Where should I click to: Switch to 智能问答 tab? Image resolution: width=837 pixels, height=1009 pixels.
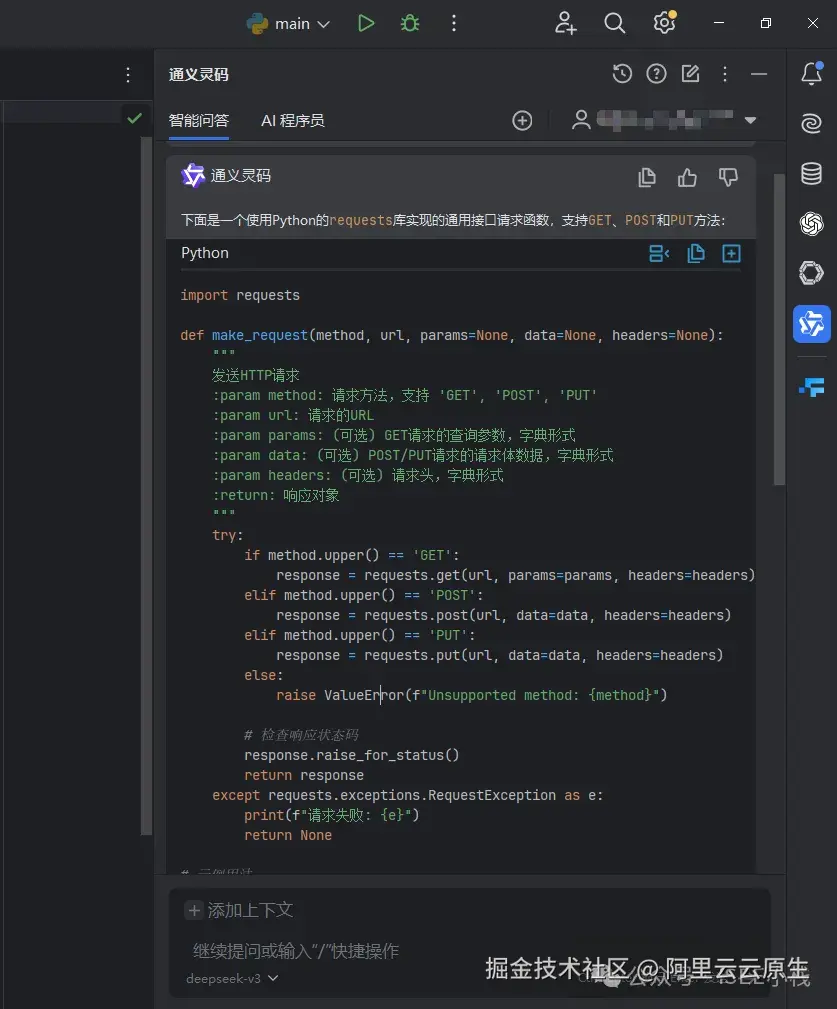click(199, 120)
